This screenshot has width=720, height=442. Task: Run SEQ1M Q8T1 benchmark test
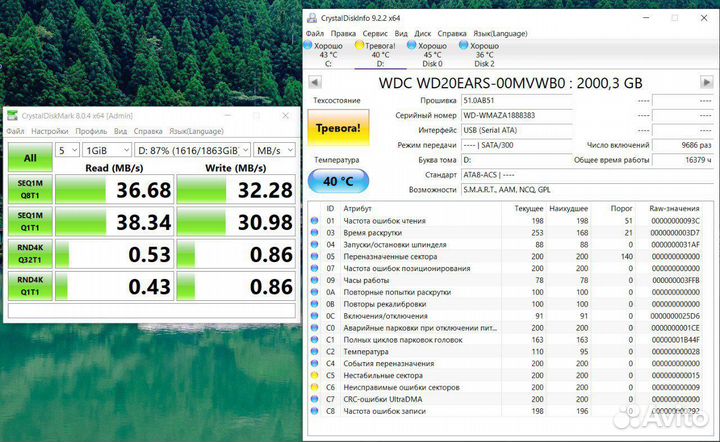(x=30, y=189)
